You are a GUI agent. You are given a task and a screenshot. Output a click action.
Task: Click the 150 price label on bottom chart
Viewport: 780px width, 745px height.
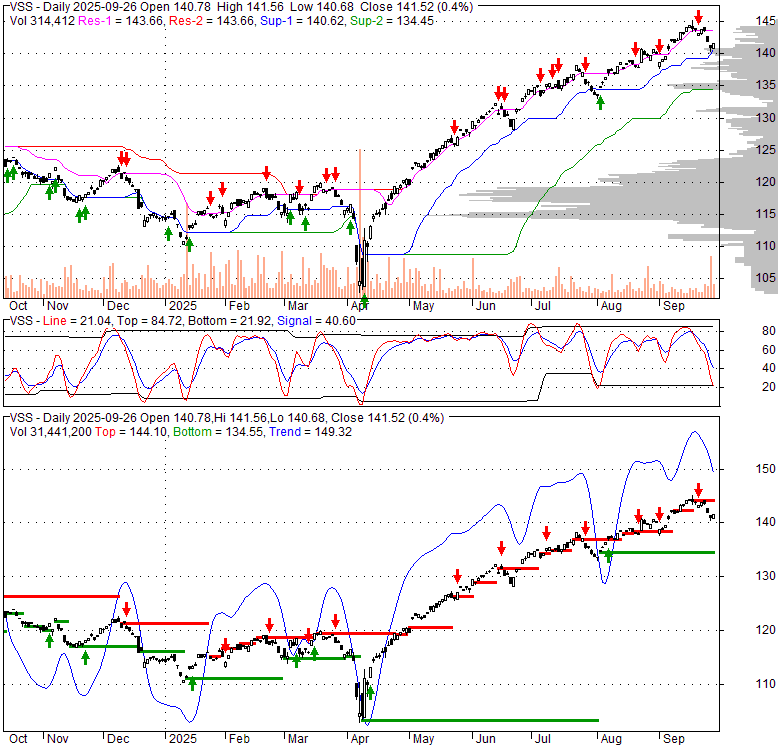[765, 469]
